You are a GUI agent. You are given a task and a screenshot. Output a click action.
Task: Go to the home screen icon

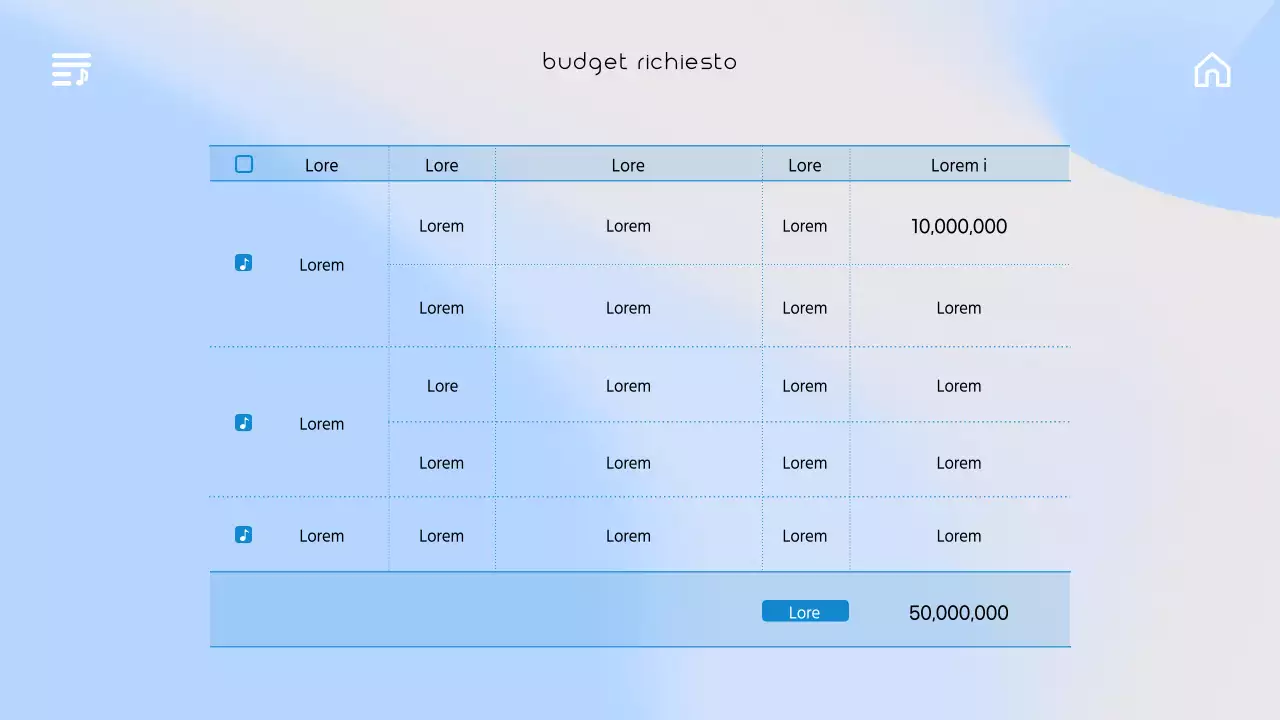pos(1212,70)
